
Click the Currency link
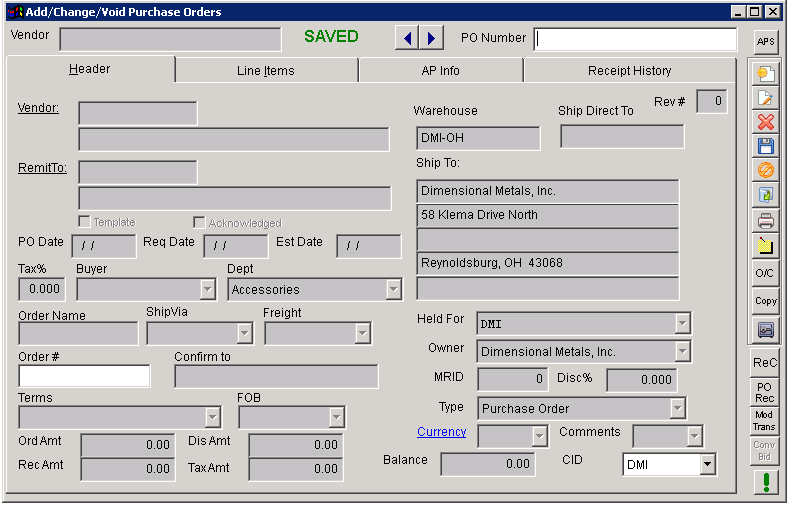(x=441, y=432)
